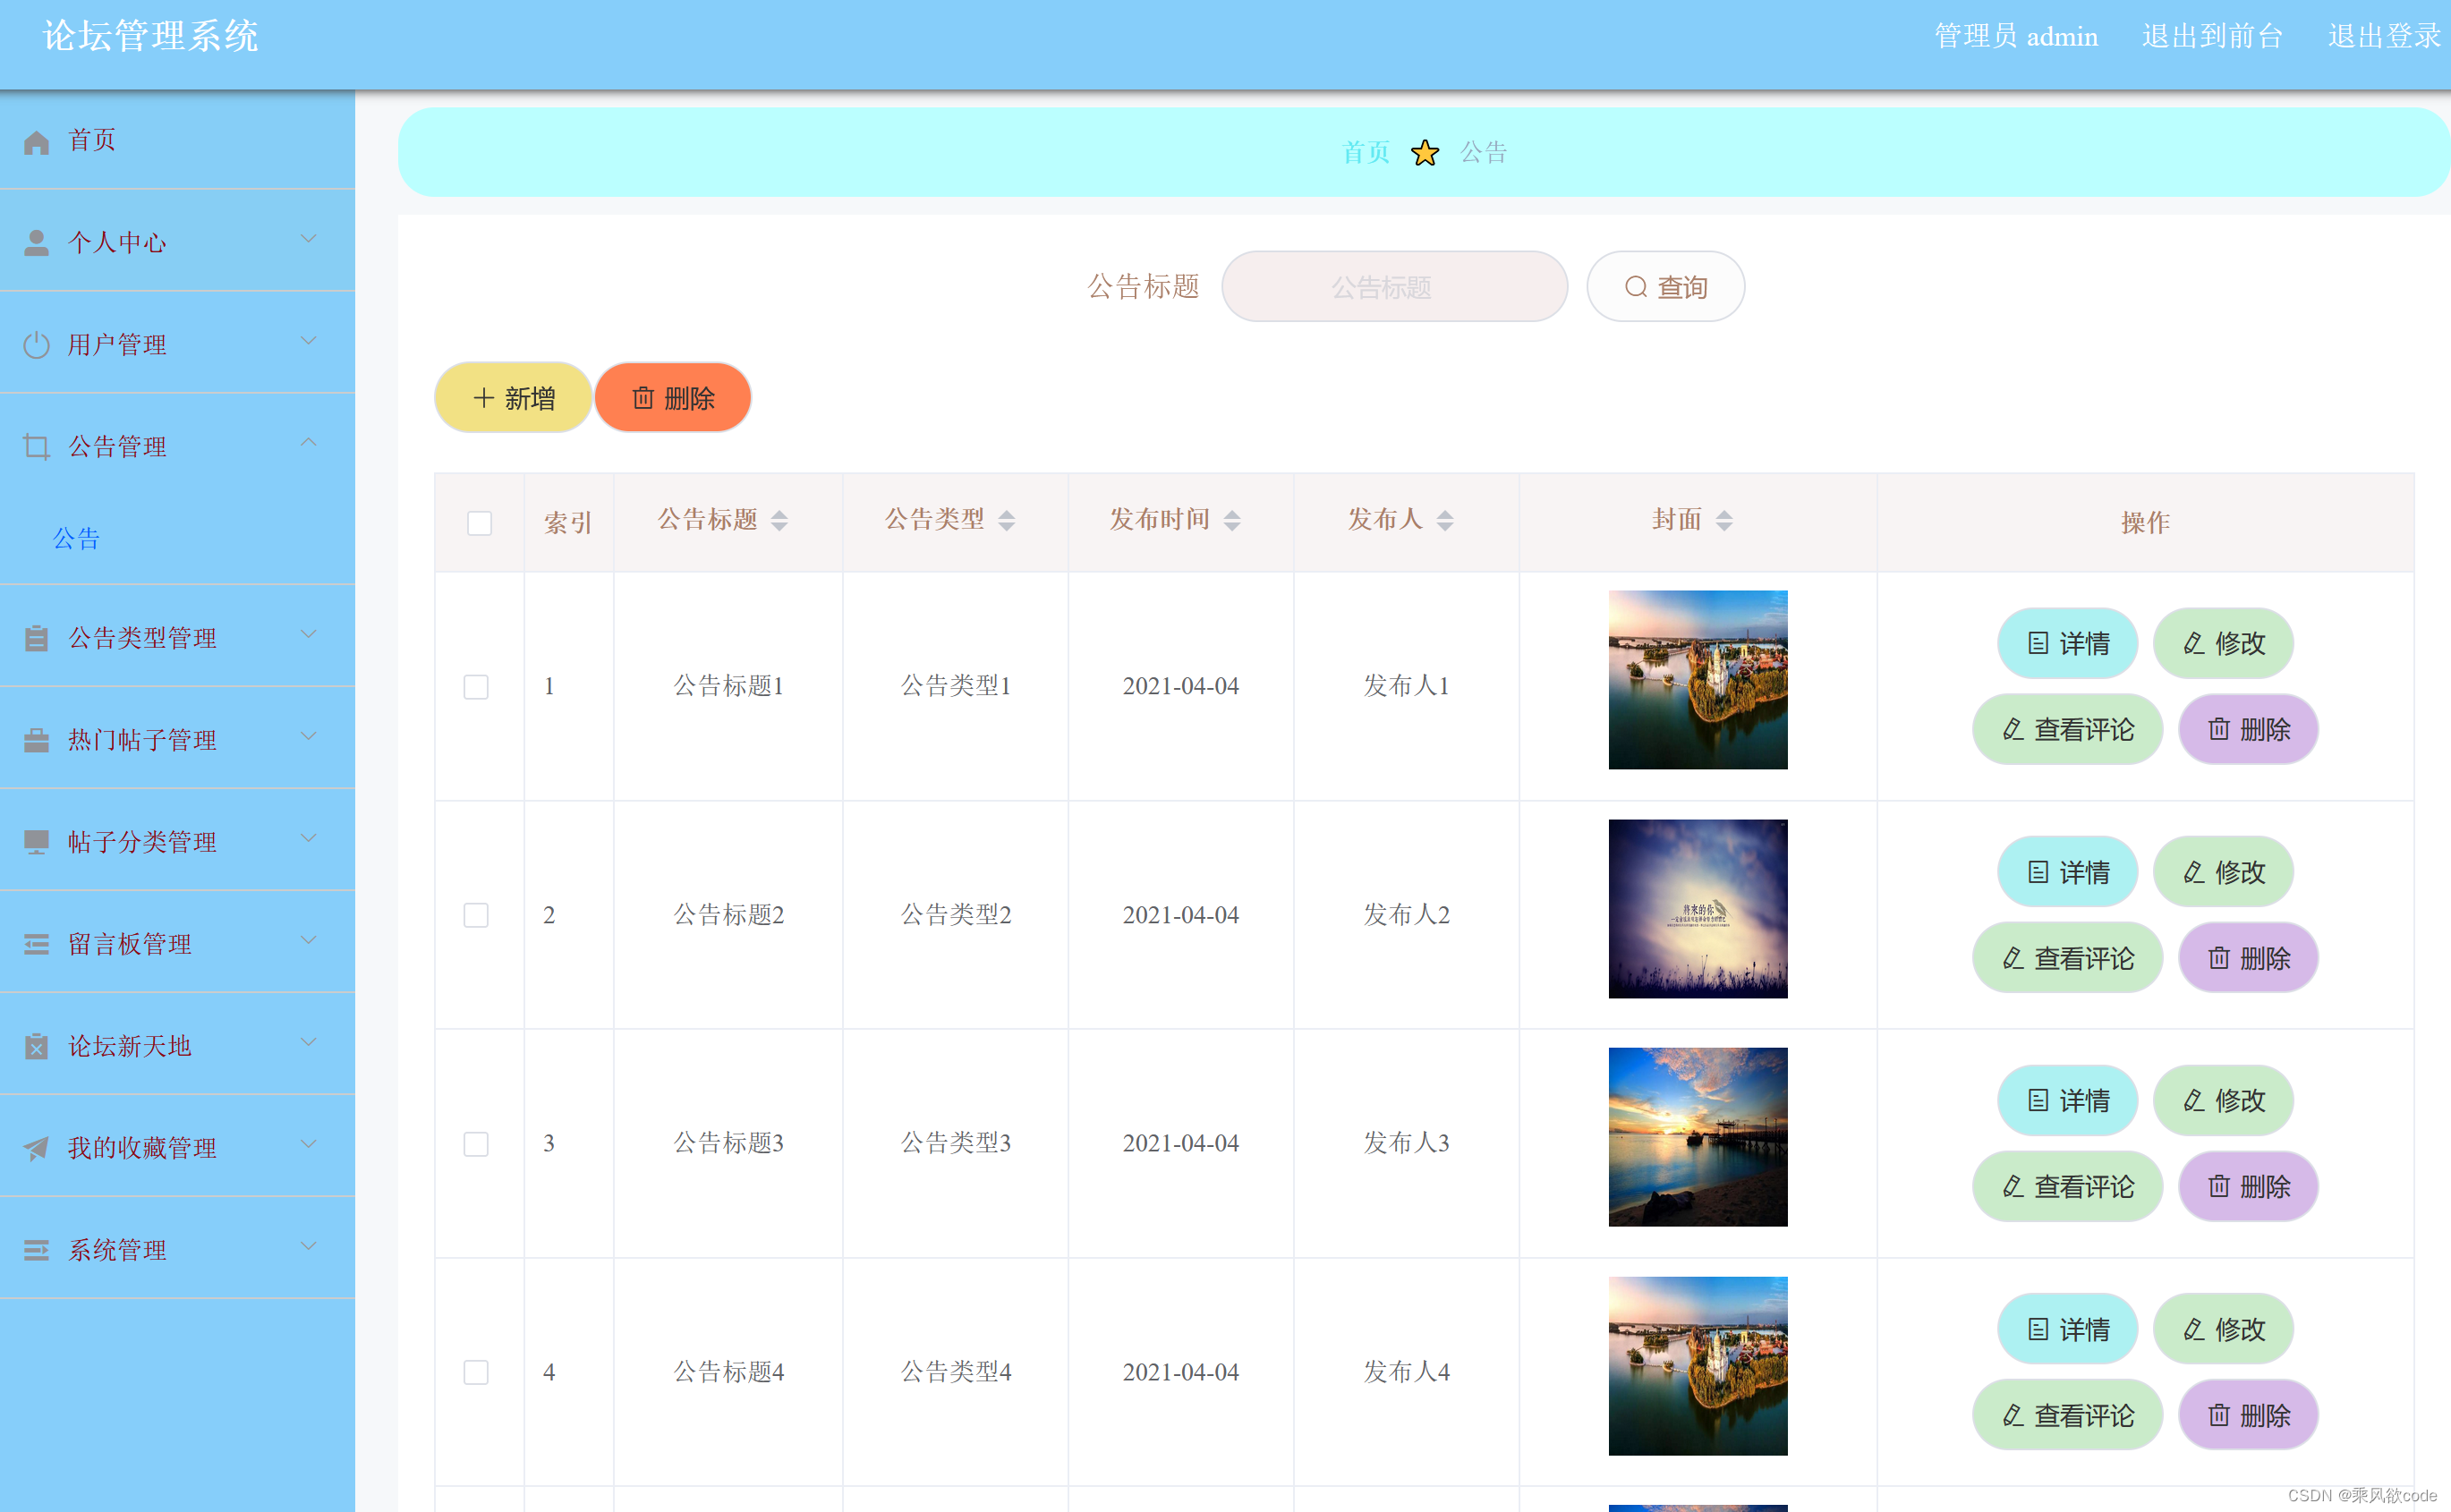Select the send icon for 我的收藏管理
The height and width of the screenshot is (1512, 2451).
point(37,1147)
